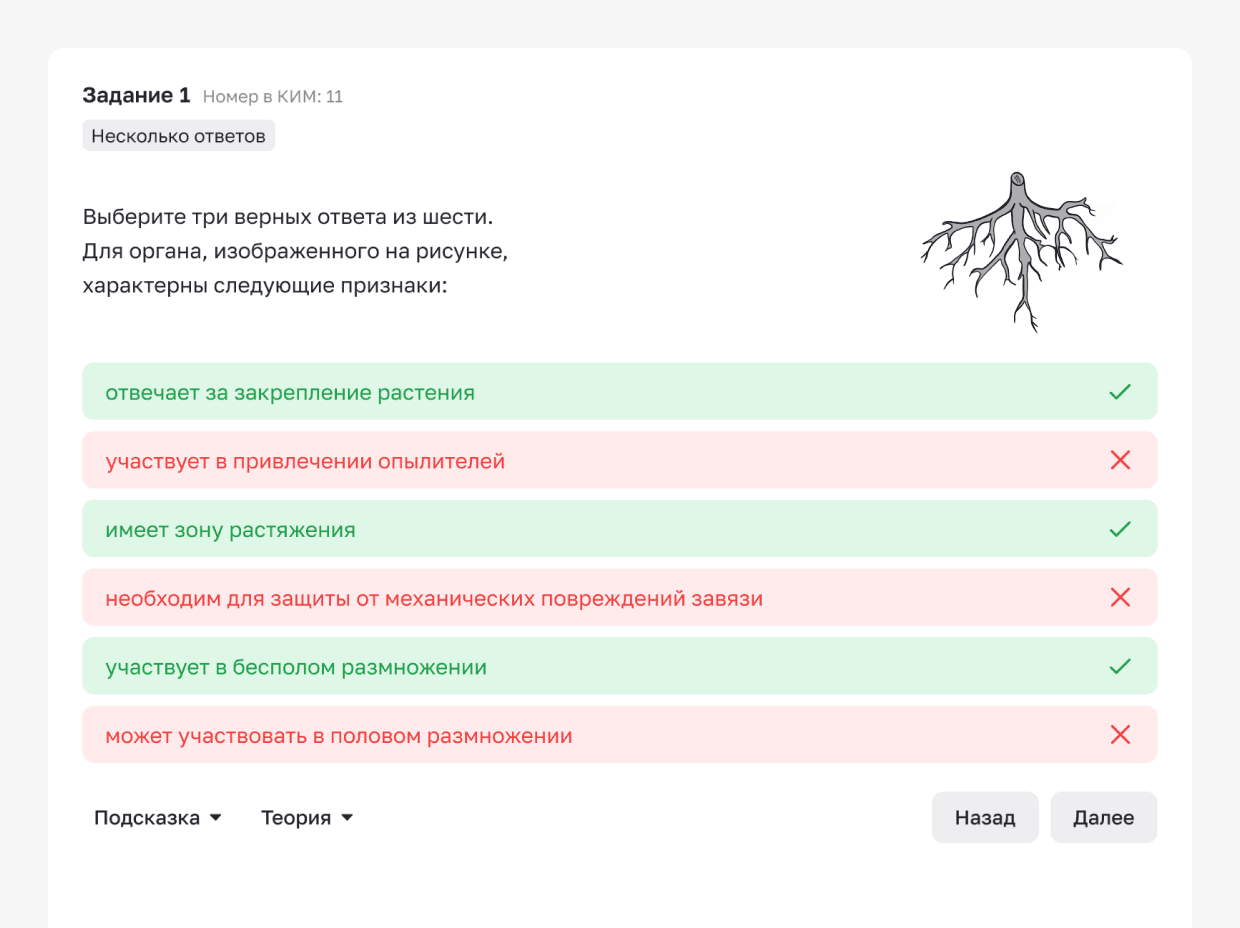This screenshot has width=1240, height=928.
Task: Click the 'Номер в КИМ: 11' label
Action: [272, 97]
